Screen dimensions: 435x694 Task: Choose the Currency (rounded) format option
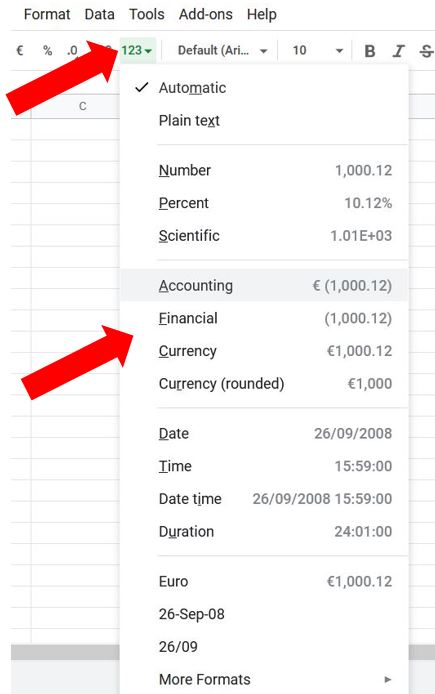pyautogui.click(x=264, y=383)
